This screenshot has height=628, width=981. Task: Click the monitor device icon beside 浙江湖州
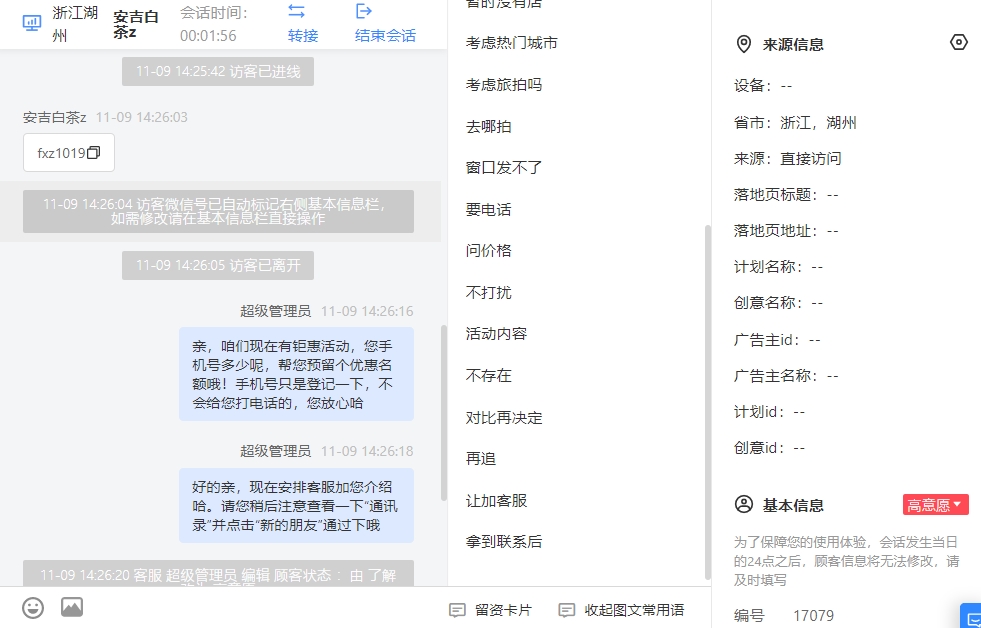tap(32, 23)
